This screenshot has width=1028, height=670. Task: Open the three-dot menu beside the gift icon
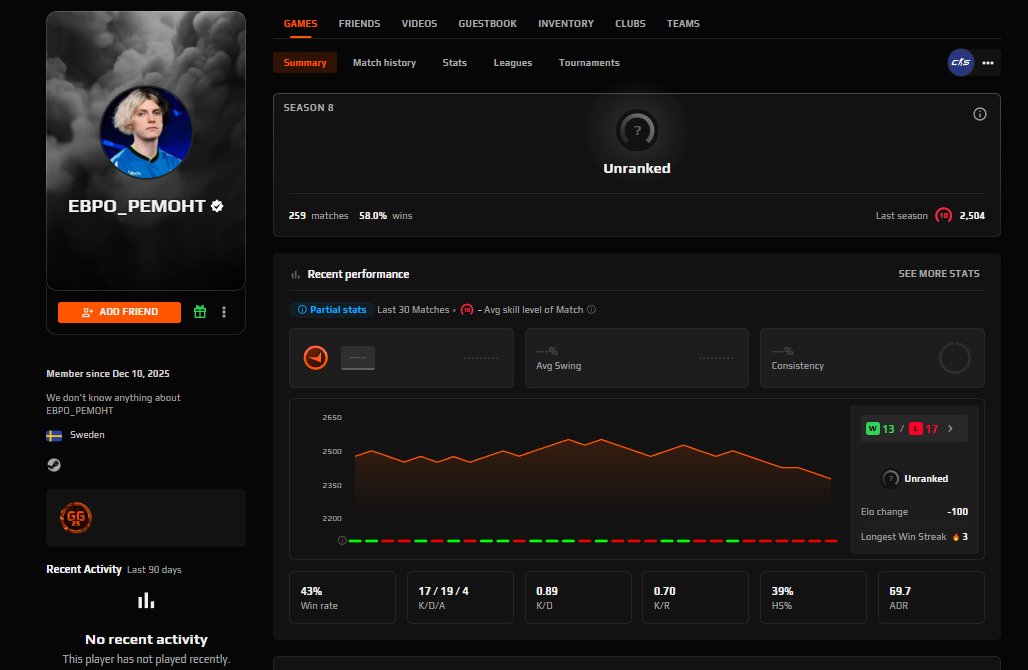224,312
